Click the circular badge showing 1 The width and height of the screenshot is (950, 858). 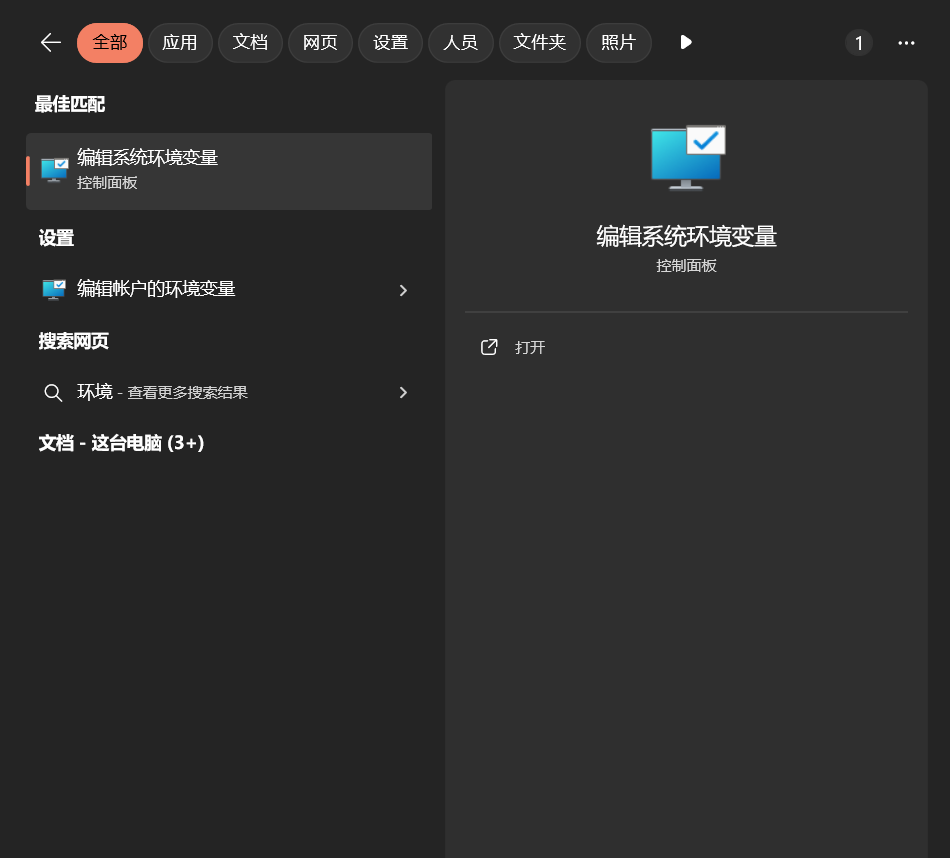pyautogui.click(x=859, y=43)
